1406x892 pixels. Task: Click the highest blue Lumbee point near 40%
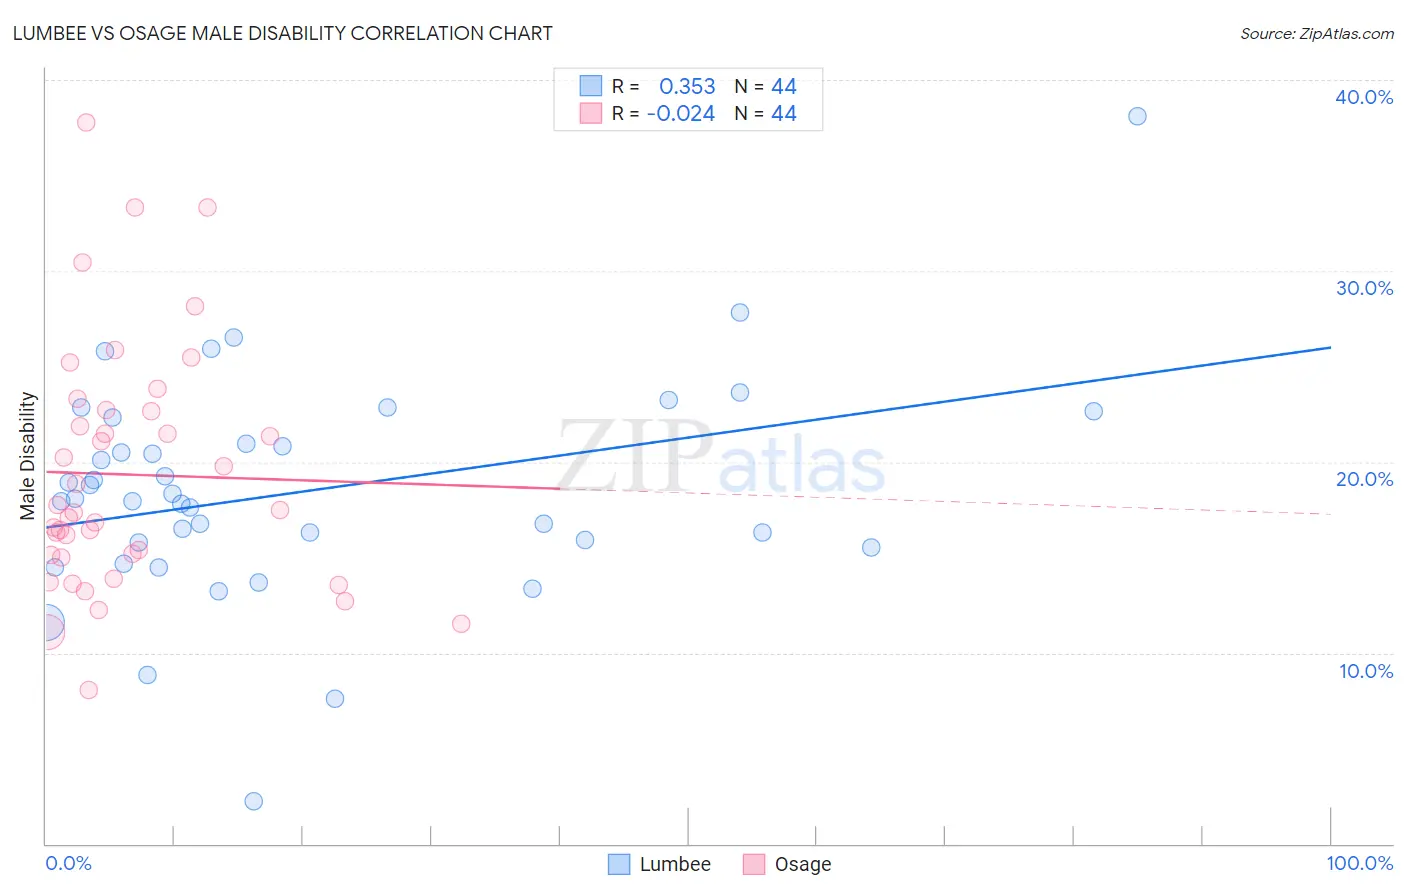pyautogui.click(x=1137, y=116)
